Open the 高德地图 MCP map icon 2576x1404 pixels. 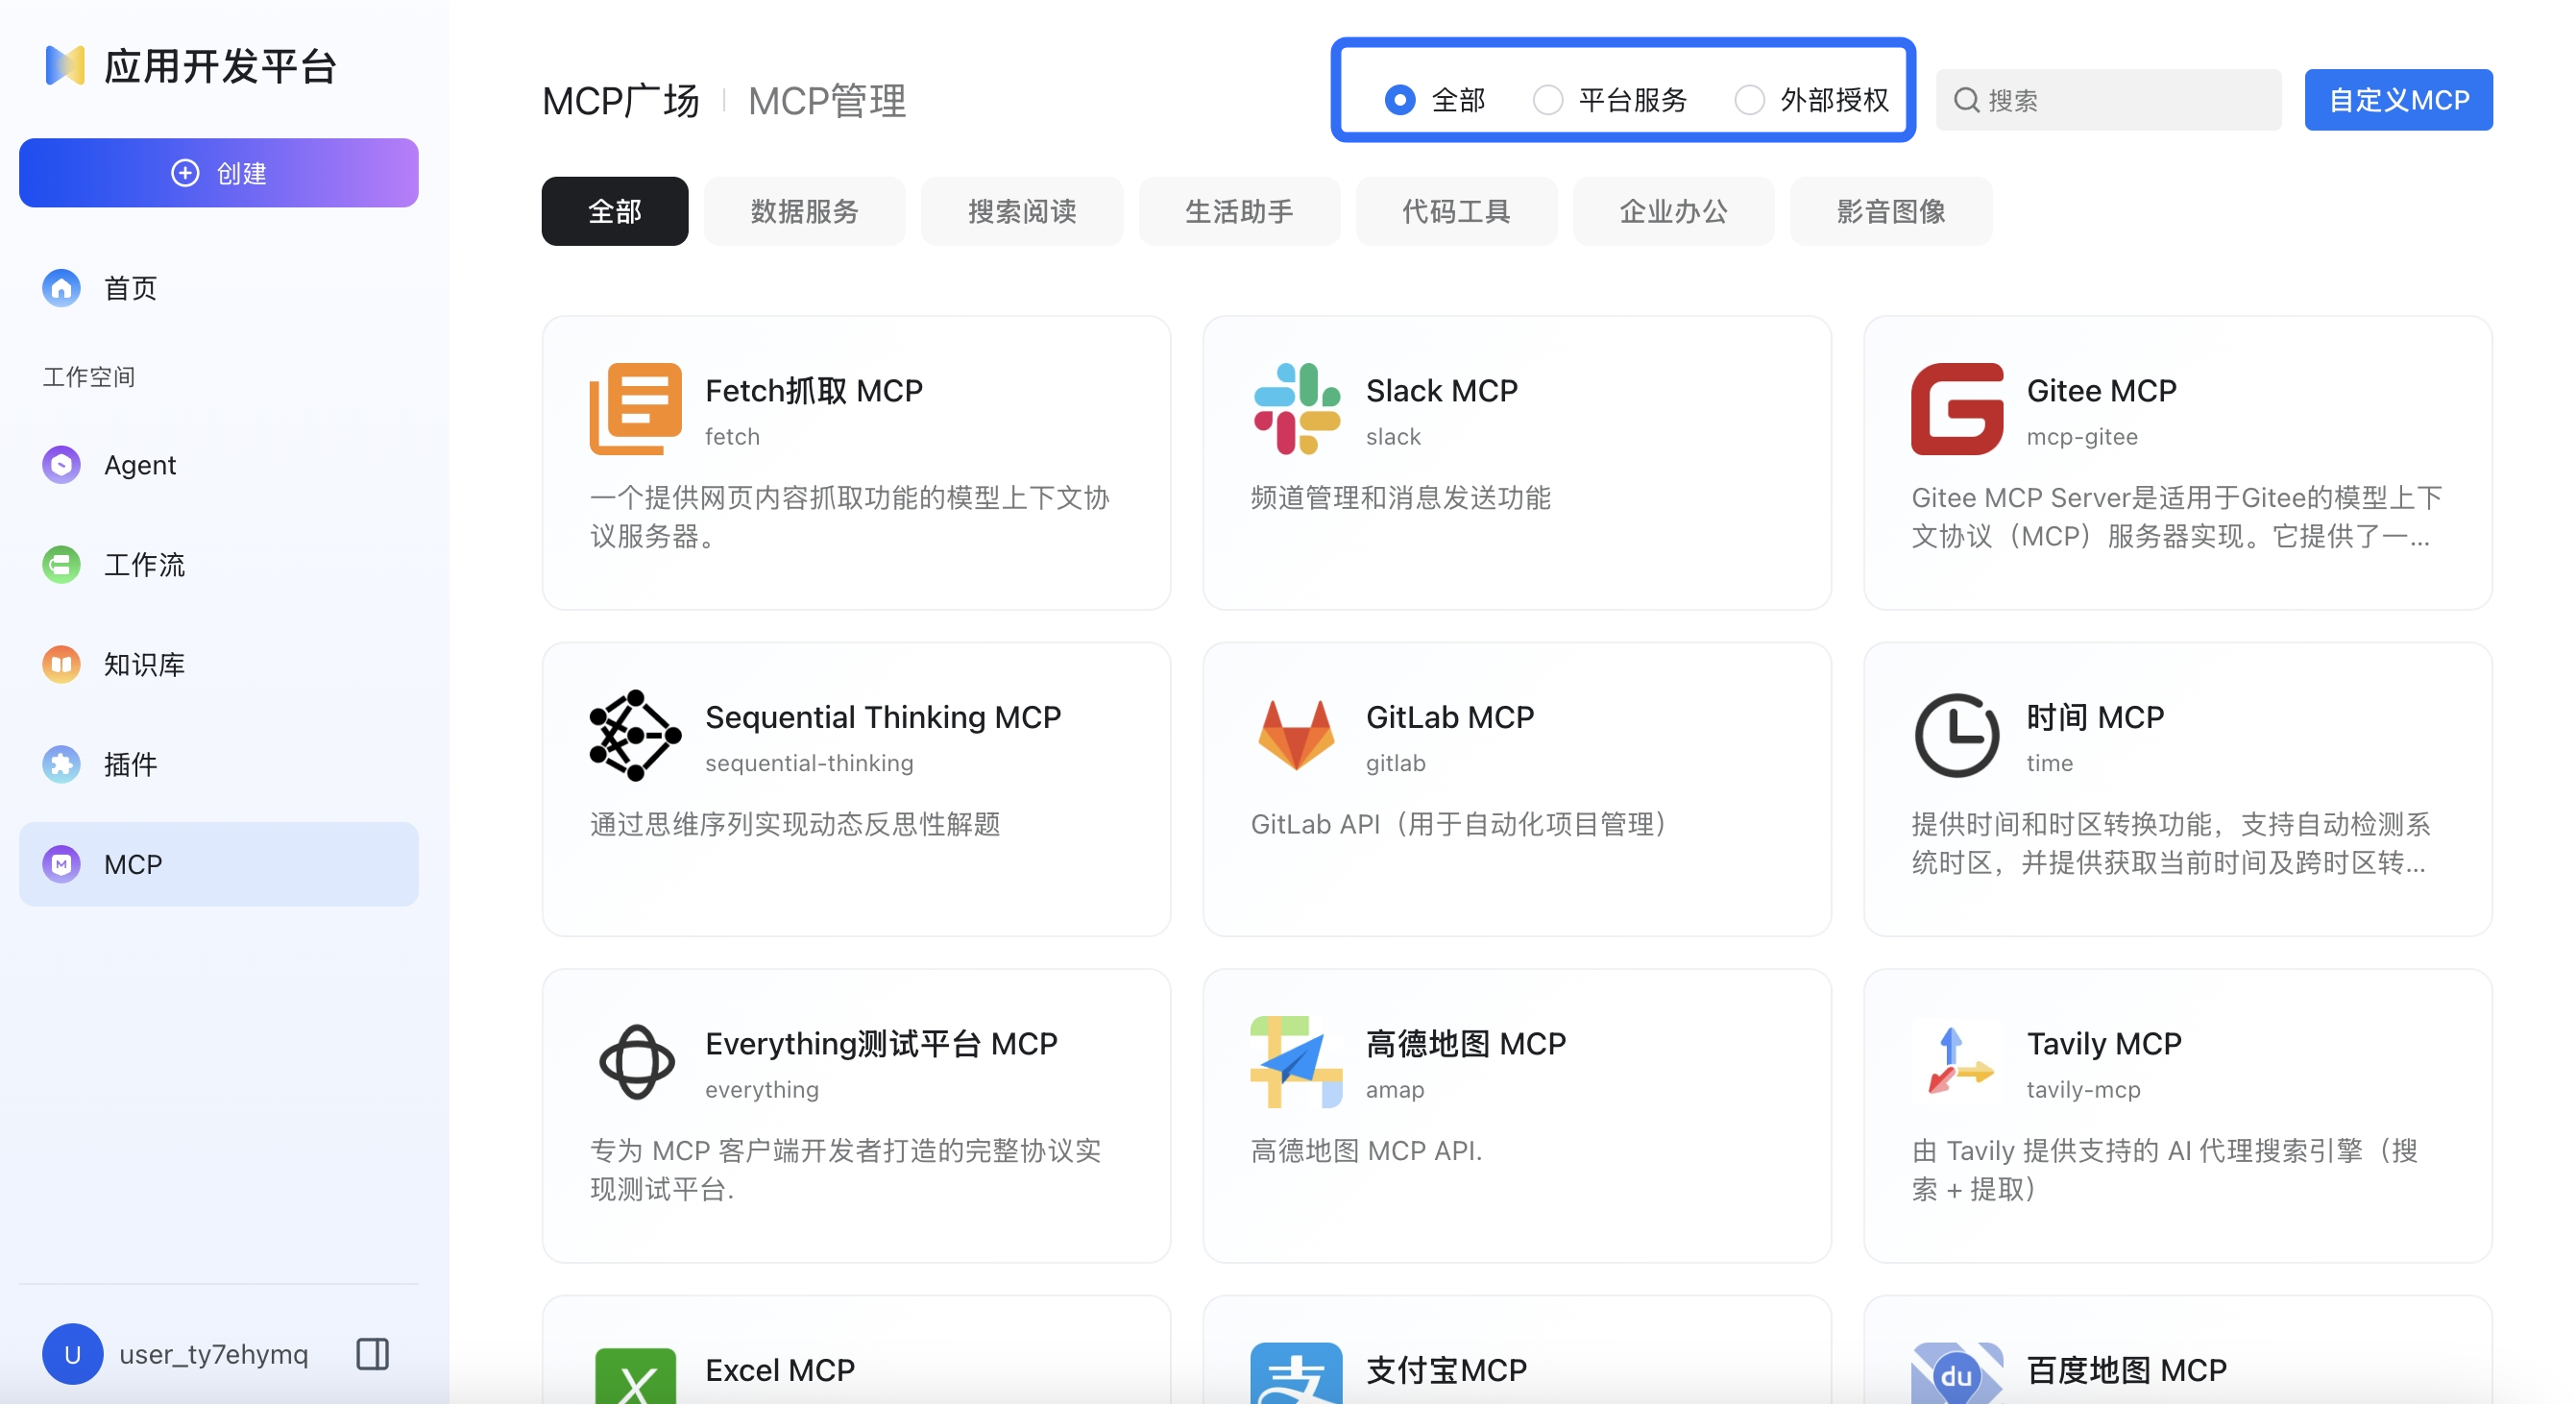[x=1296, y=1061]
